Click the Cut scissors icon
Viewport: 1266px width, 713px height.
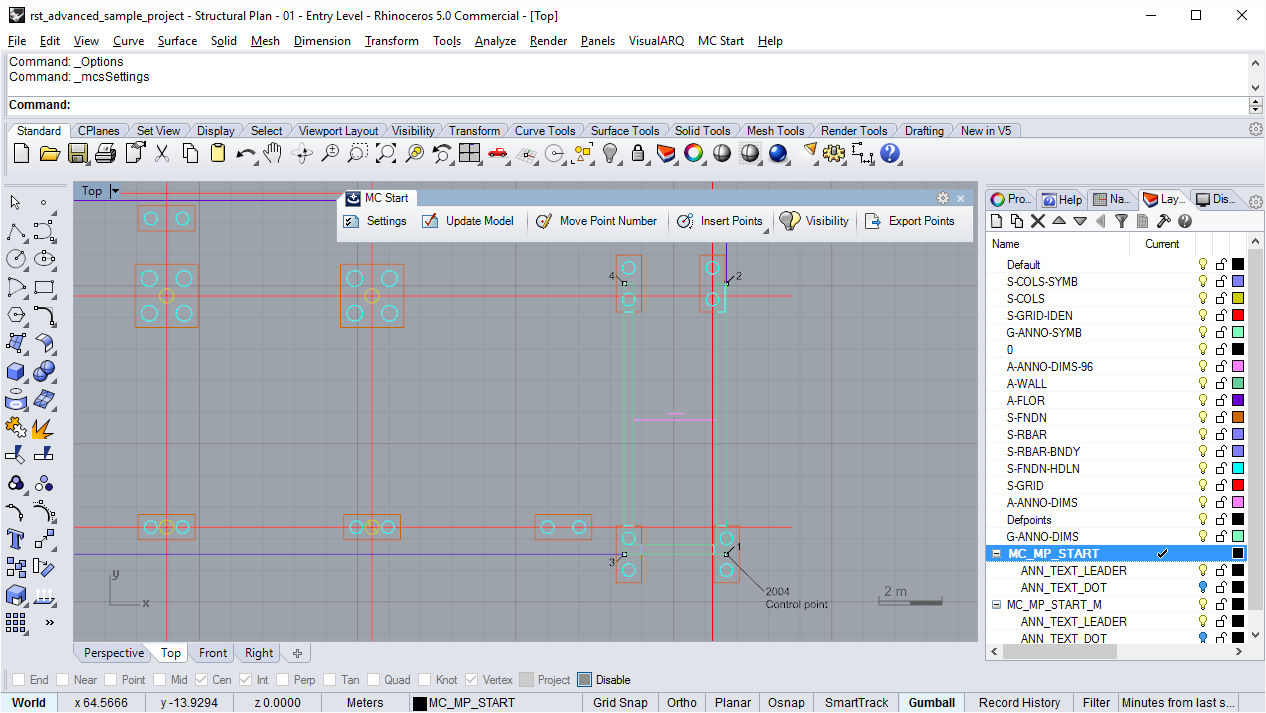(162, 153)
